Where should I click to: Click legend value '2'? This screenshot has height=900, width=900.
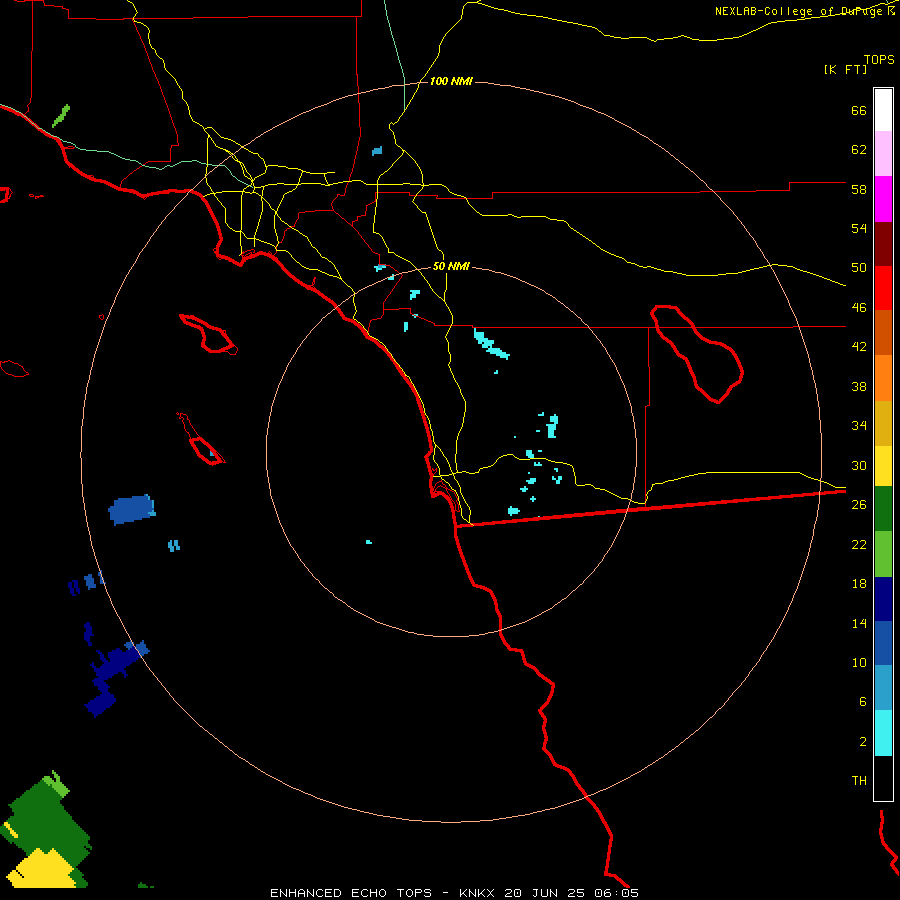coord(863,742)
